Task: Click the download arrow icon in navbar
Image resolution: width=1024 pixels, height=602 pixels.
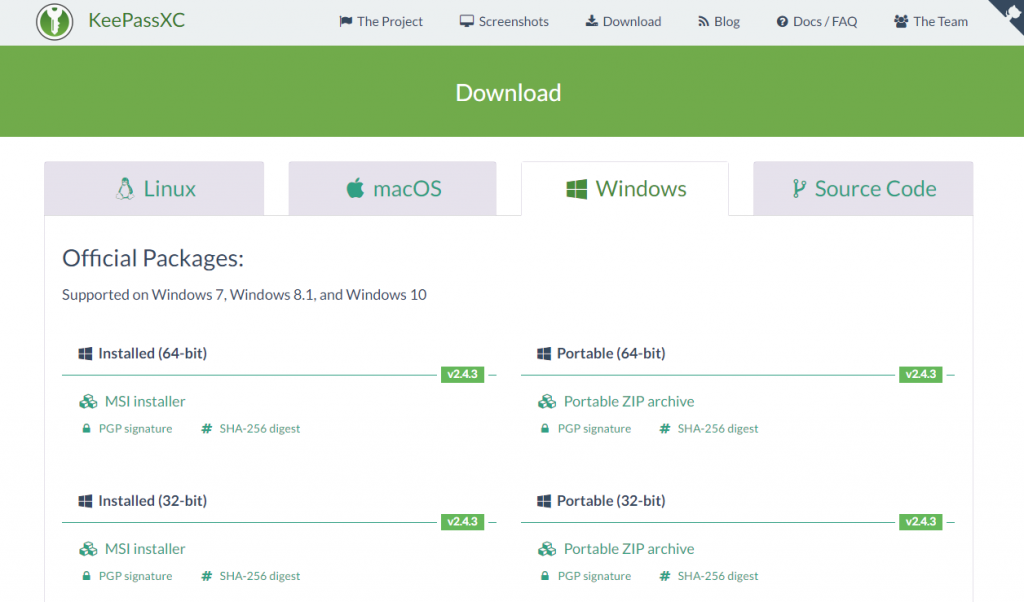Action: (592, 21)
